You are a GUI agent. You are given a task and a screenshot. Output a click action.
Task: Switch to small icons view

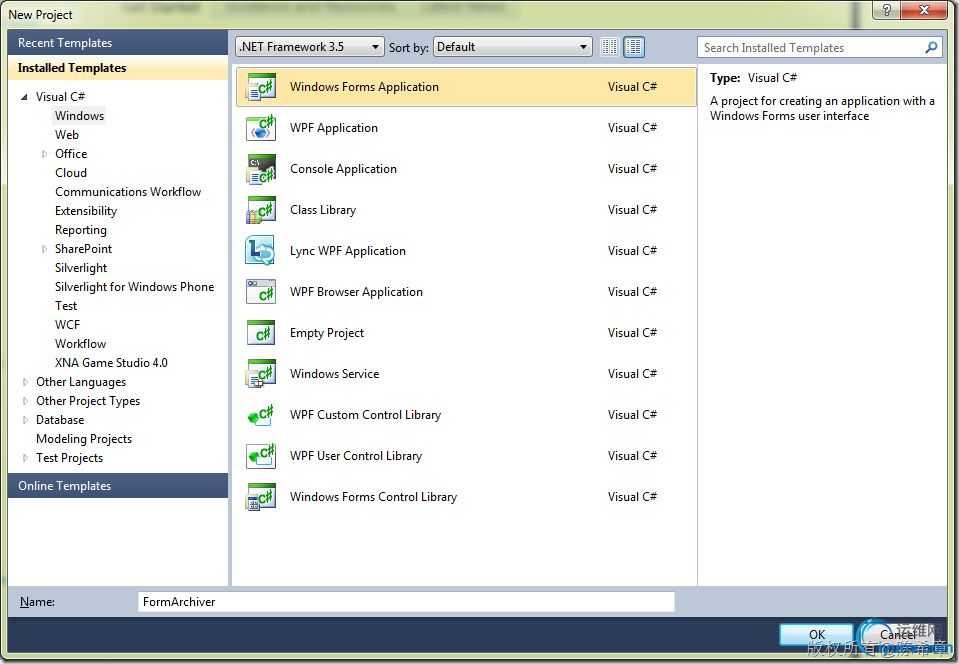tap(609, 46)
